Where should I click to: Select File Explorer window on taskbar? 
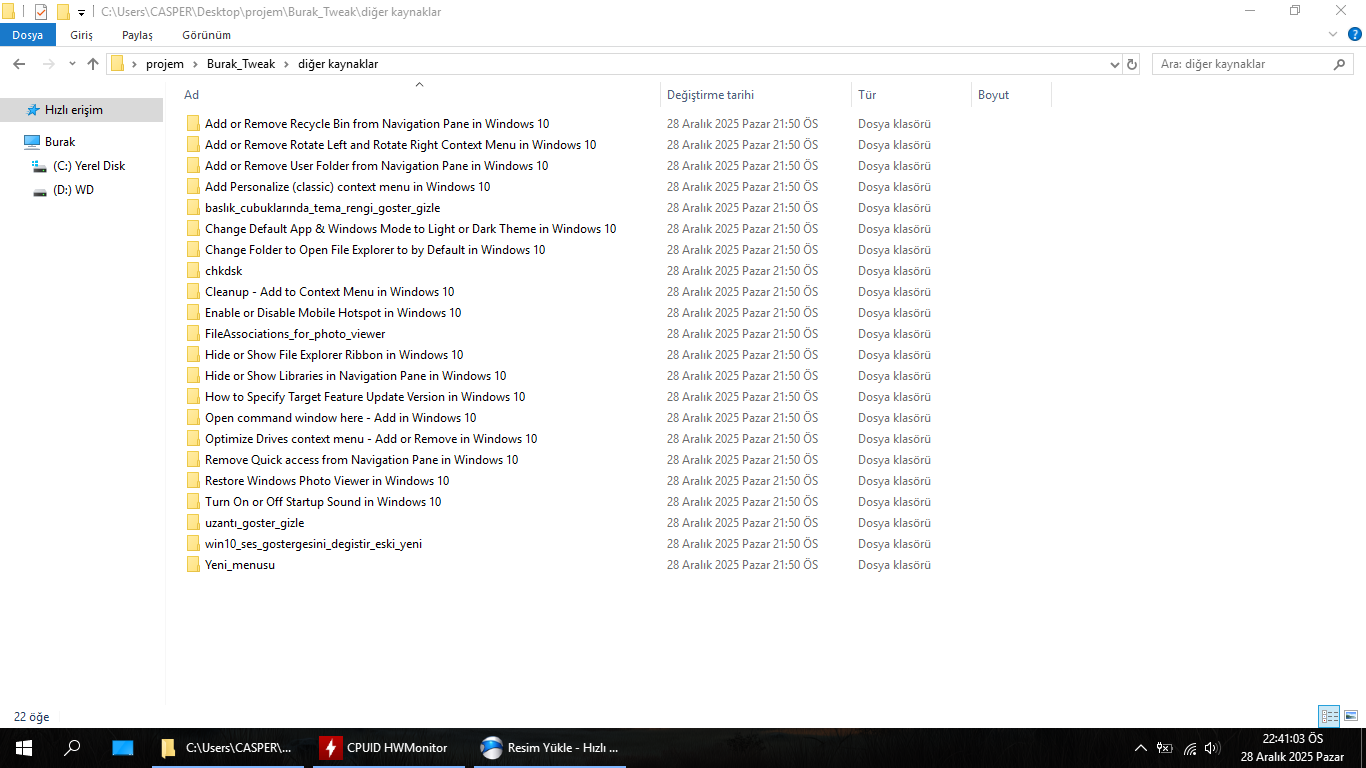point(228,747)
